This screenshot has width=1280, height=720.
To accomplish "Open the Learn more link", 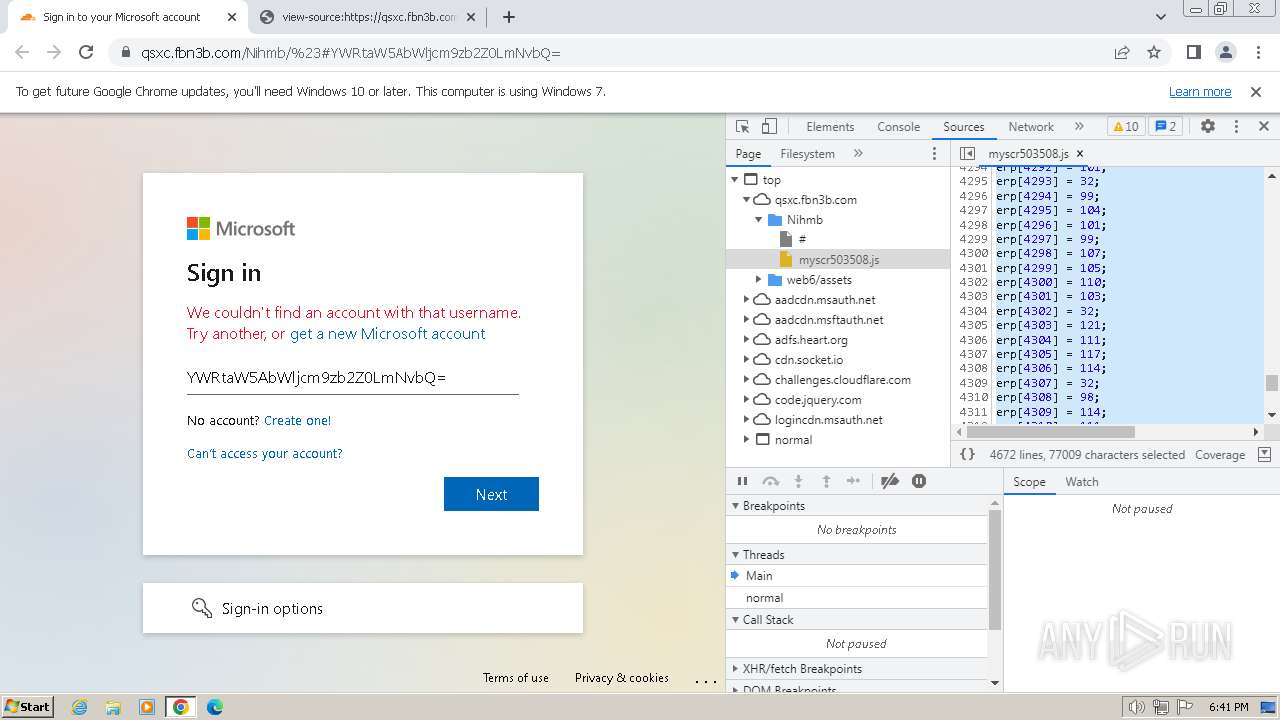I will point(1200,92).
